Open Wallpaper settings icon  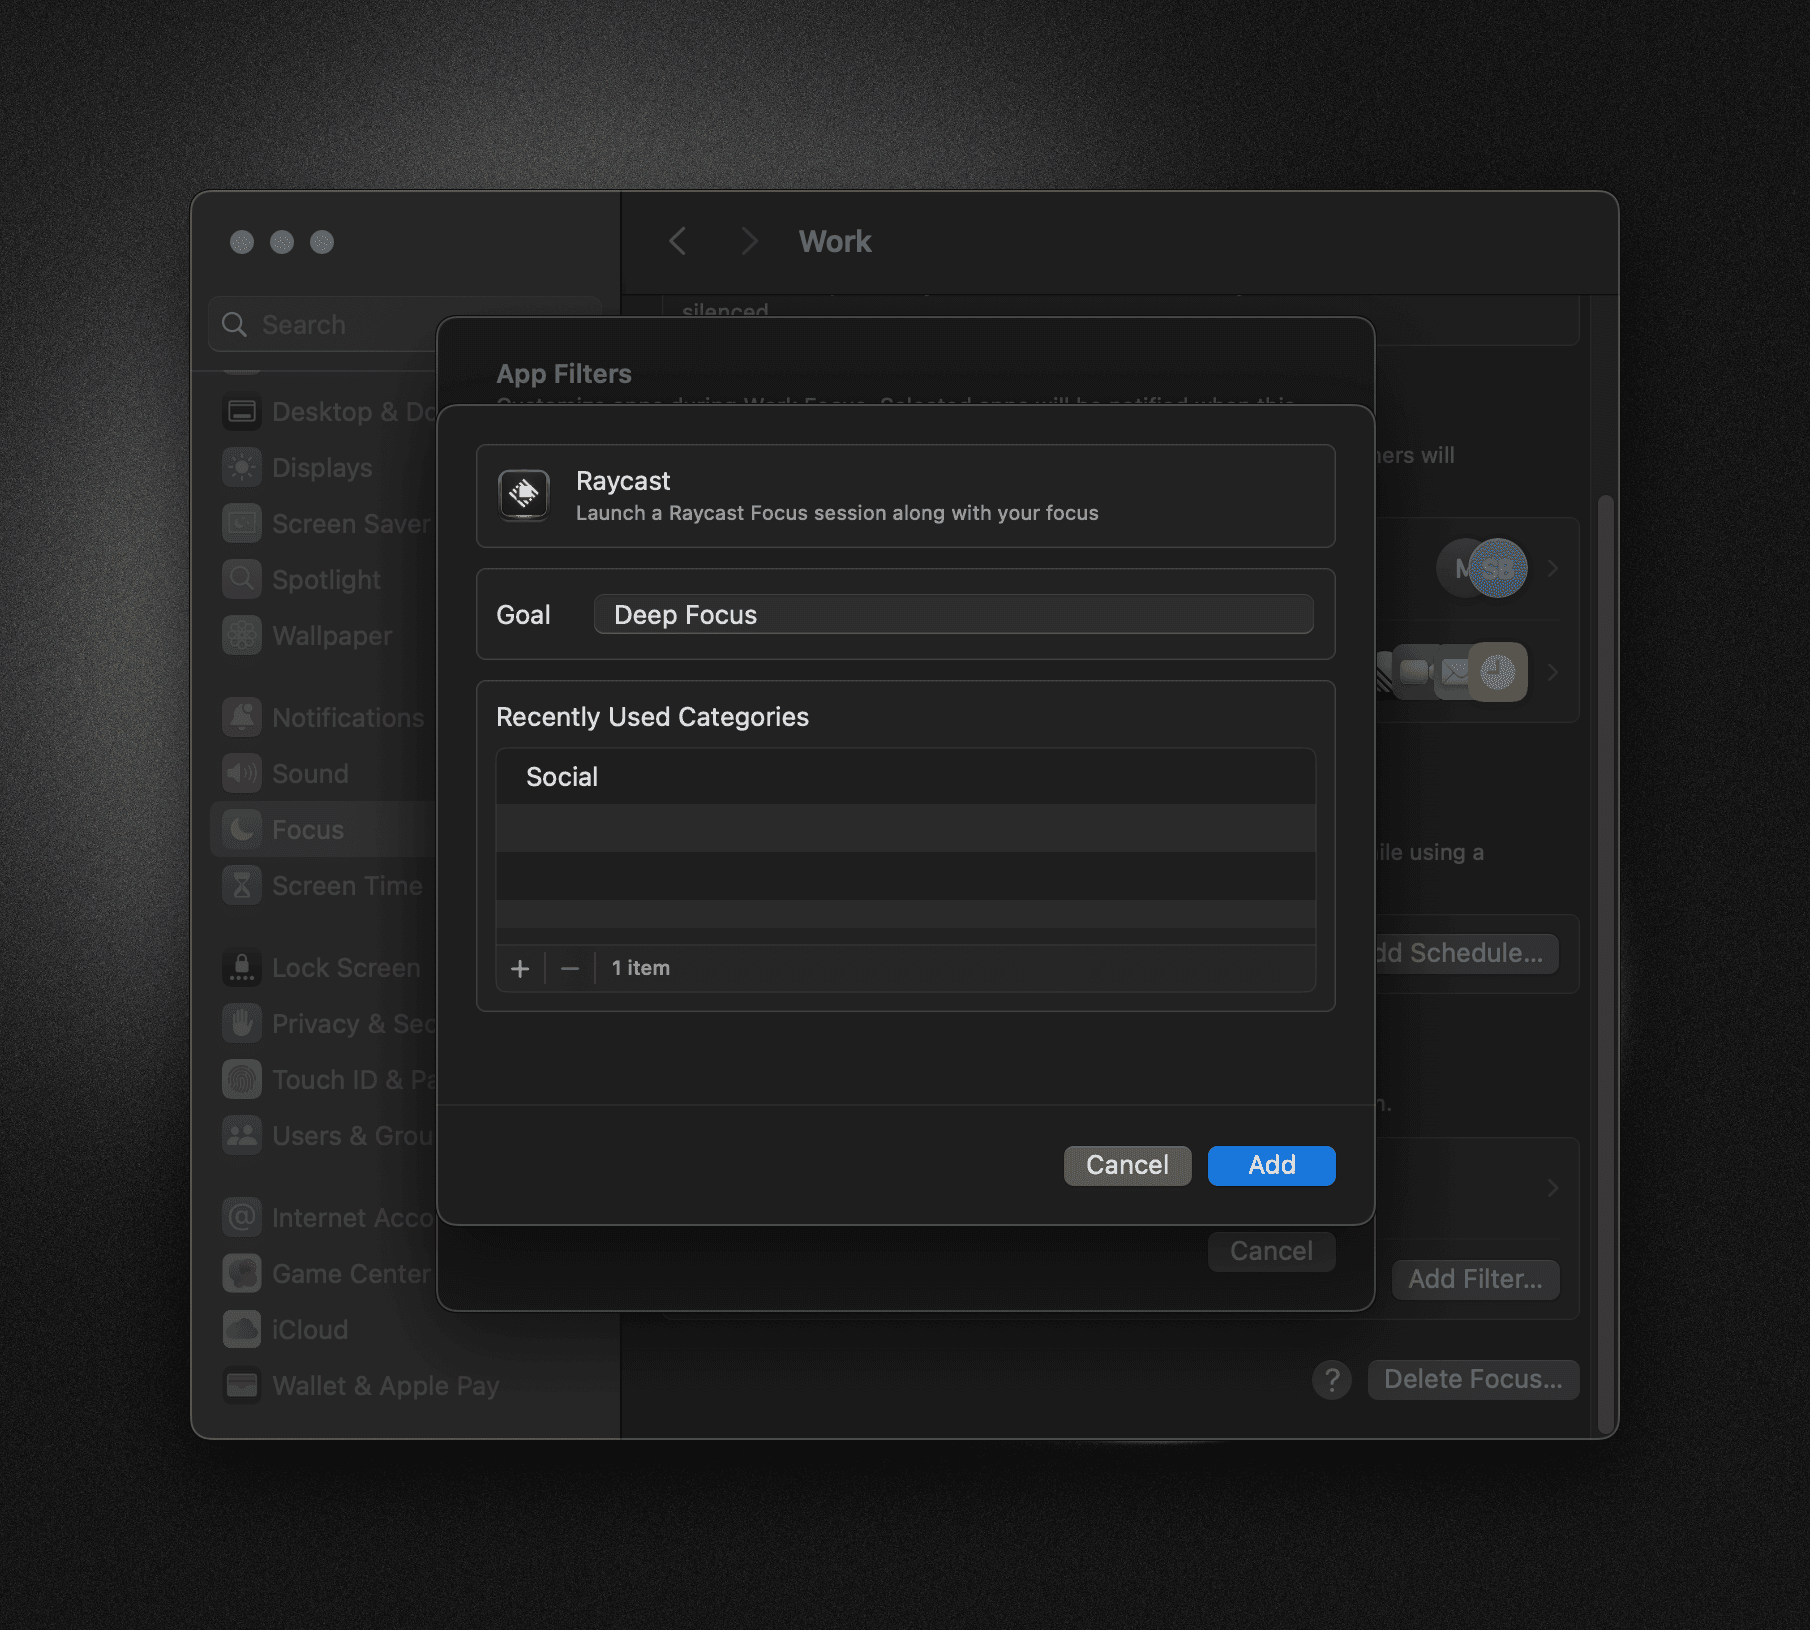pyautogui.click(x=241, y=635)
